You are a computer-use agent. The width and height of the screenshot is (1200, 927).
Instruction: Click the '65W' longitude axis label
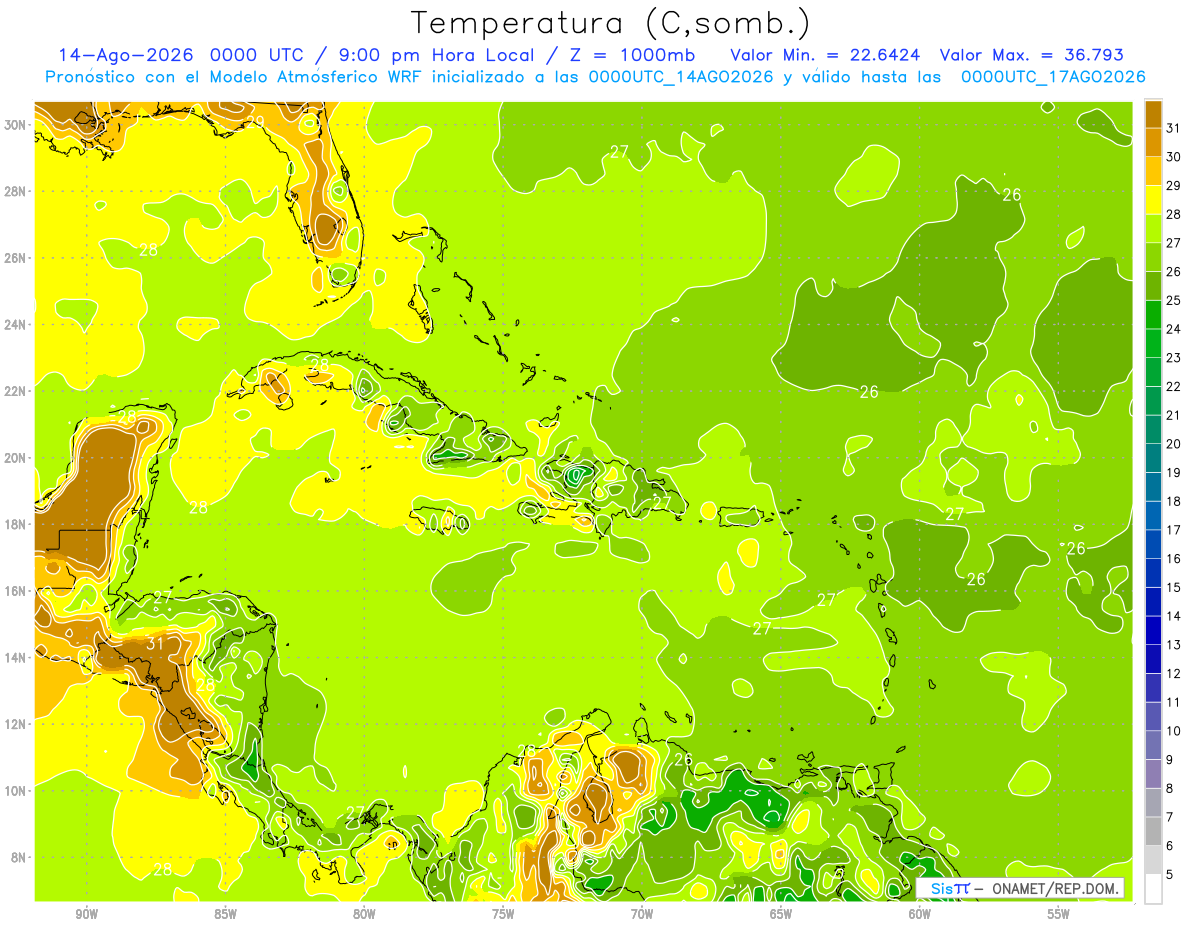coord(781,914)
